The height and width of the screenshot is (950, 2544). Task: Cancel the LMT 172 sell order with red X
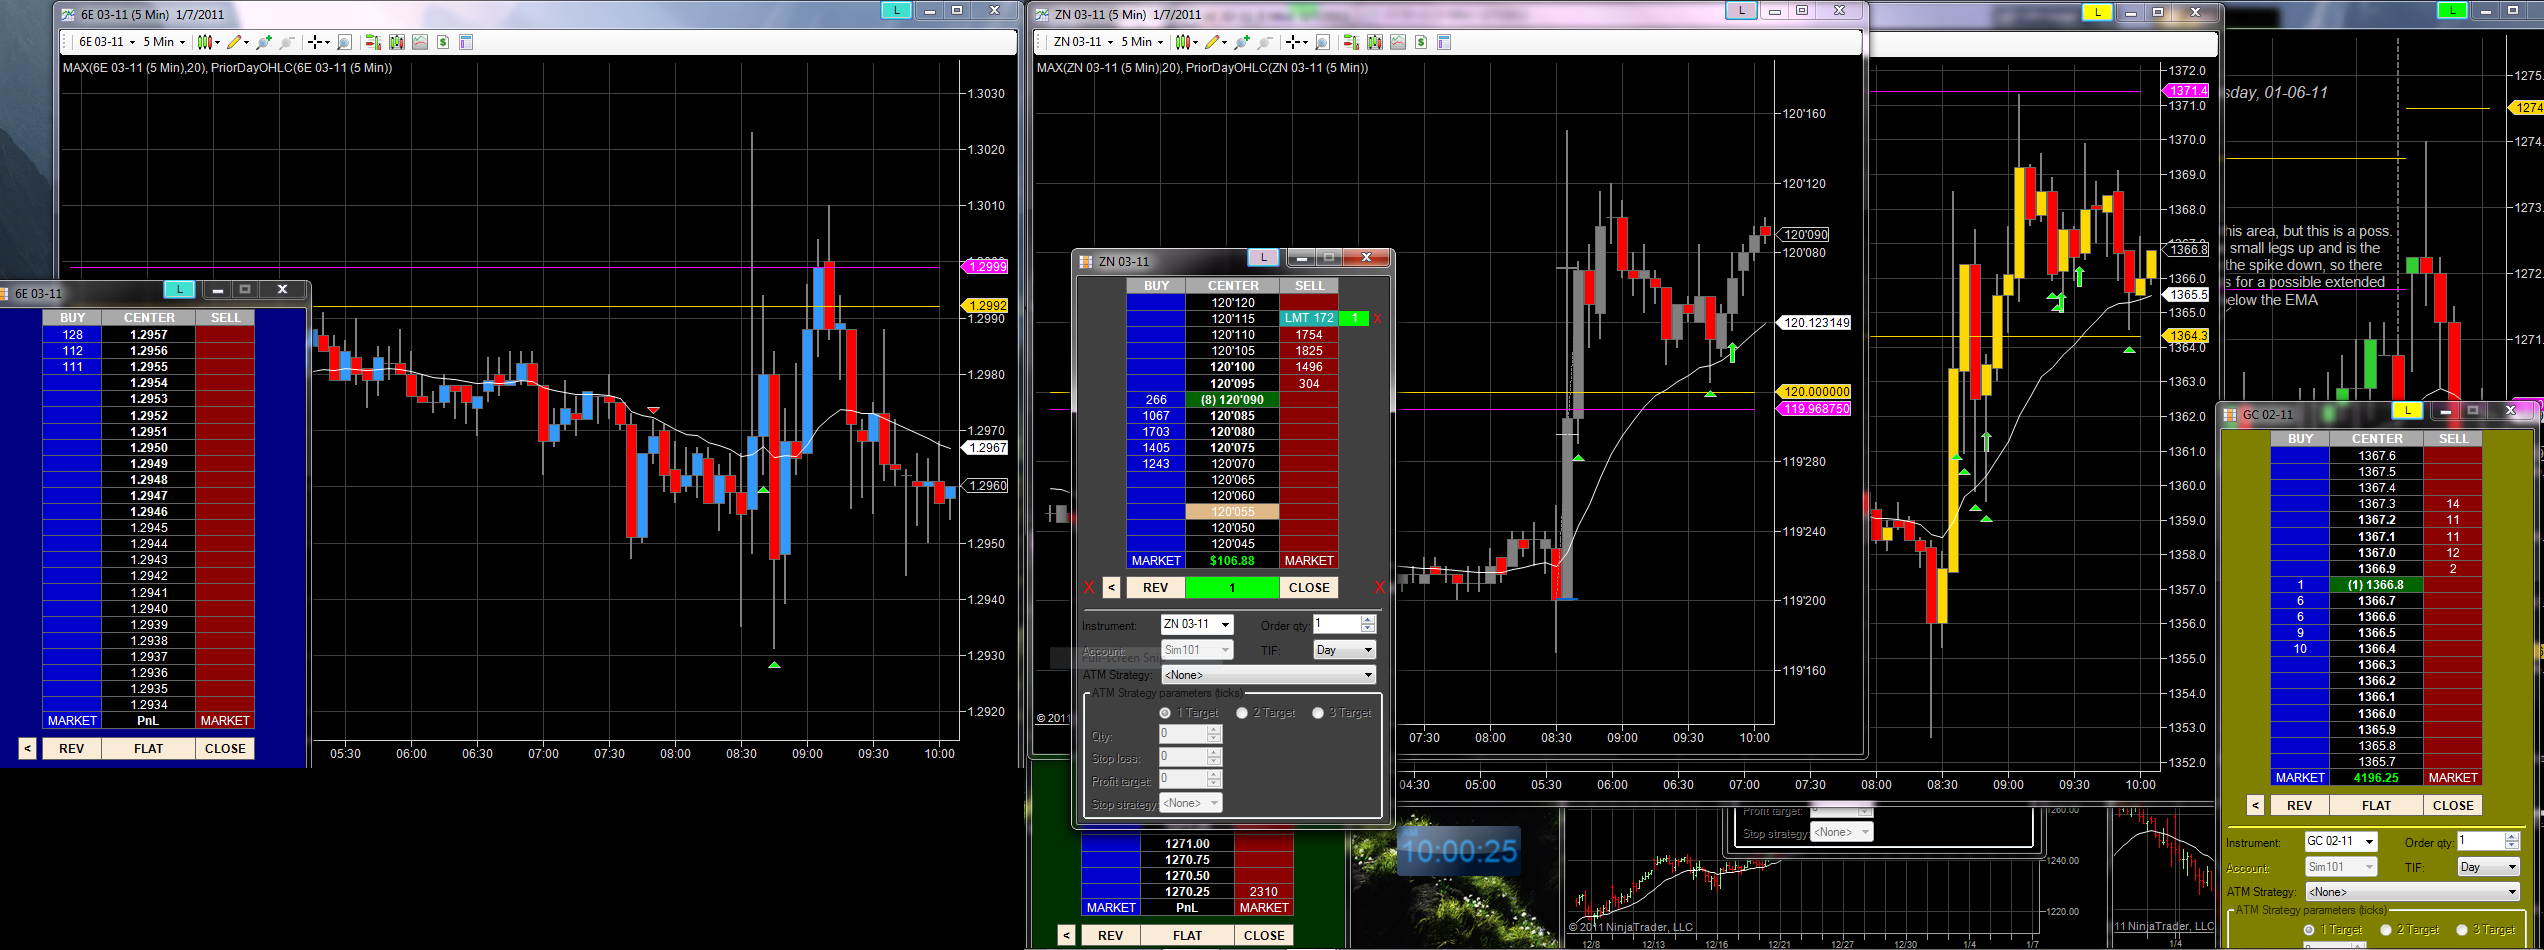(x=1378, y=319)
